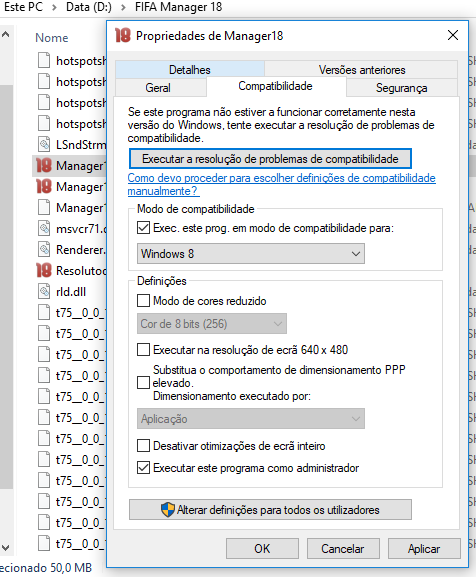Click the Nome column header
The width and height of the screenshot is (476, 577).
(52, 38)
